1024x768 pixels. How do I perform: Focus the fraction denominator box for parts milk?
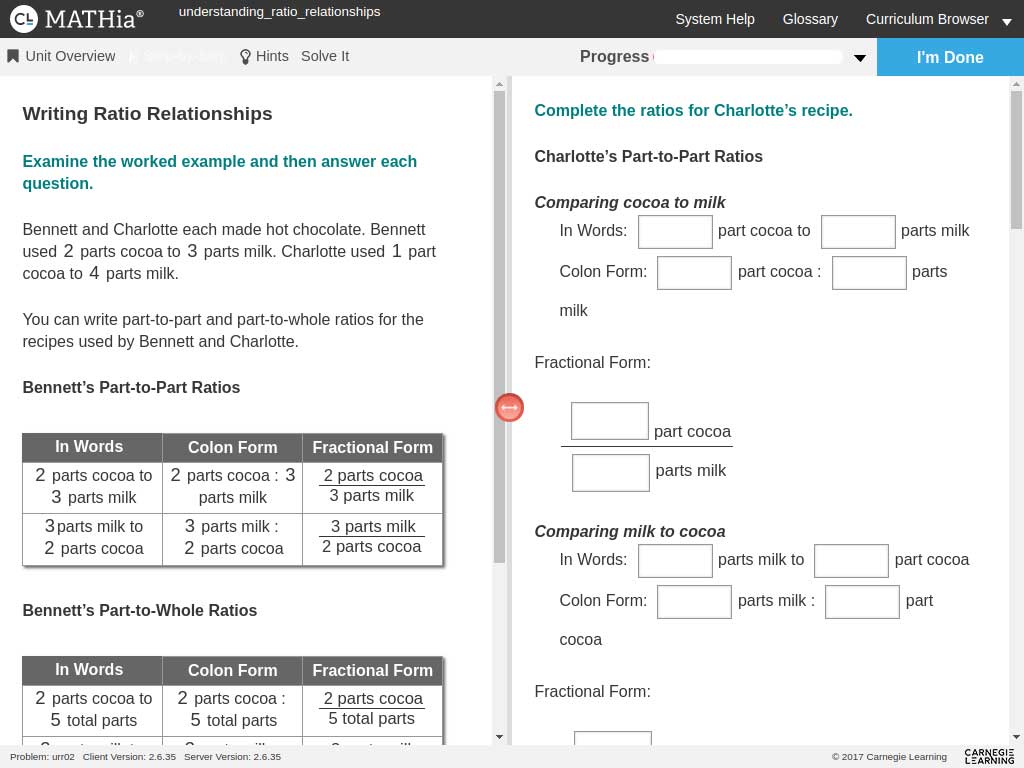tap(611, 473)
